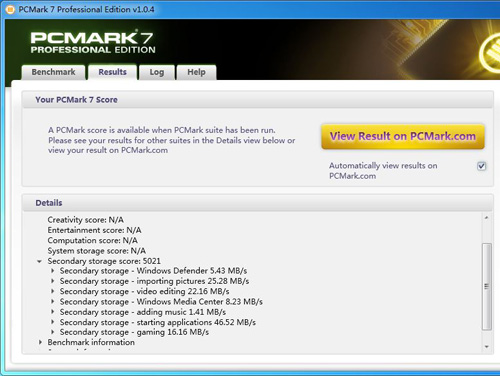
Task: Select 'Secondary storage - adding music' row text
Action: pos(143,312)
